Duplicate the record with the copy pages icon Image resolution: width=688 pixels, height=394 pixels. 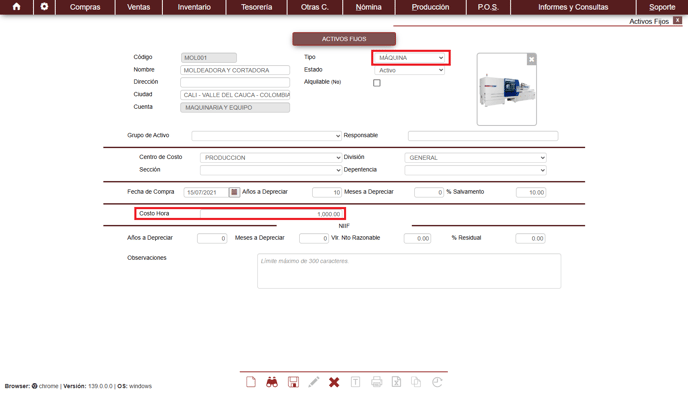(416, 382)
